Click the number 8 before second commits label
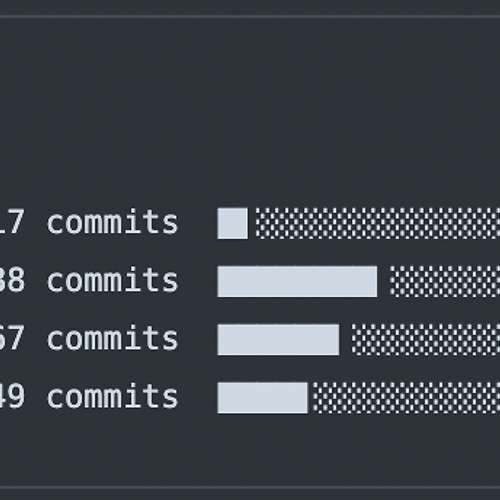This screenshot has height=500, width=500. (16, 280)
